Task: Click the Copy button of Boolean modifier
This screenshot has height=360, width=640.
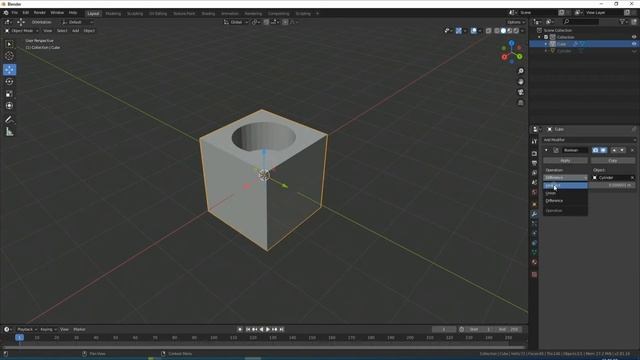Action: pyautogui.click(x=613, y=160)
